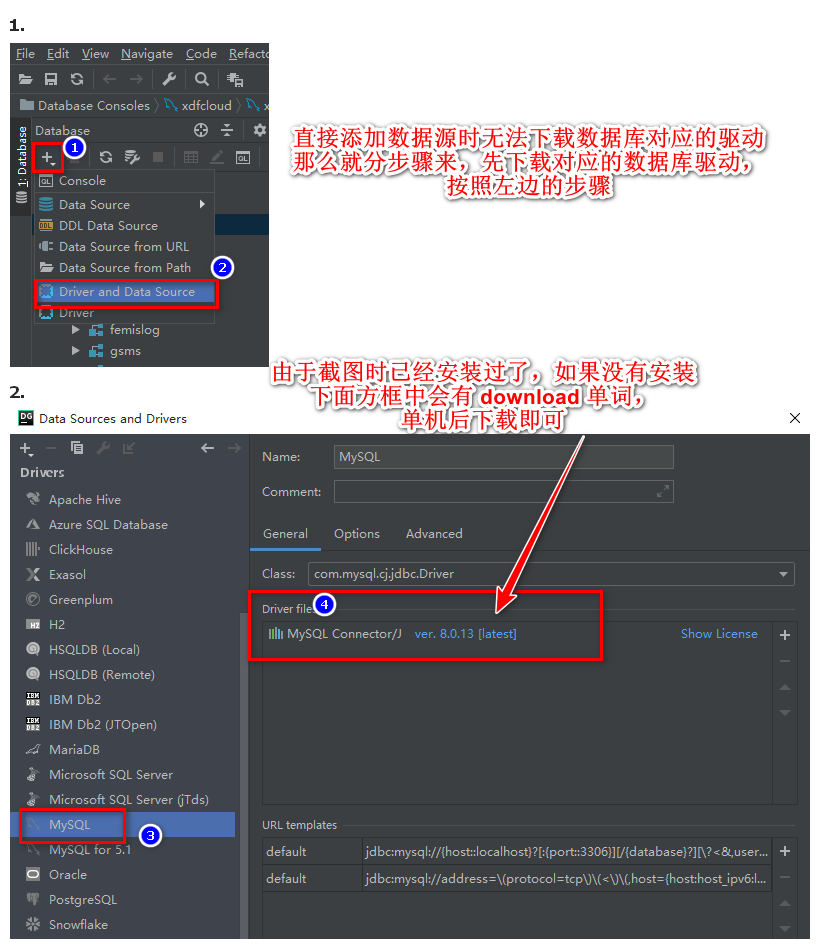Screen dimensions: 820x949
Task: Click the Open folder icon in main toolbar
Action: pos(25,79)
